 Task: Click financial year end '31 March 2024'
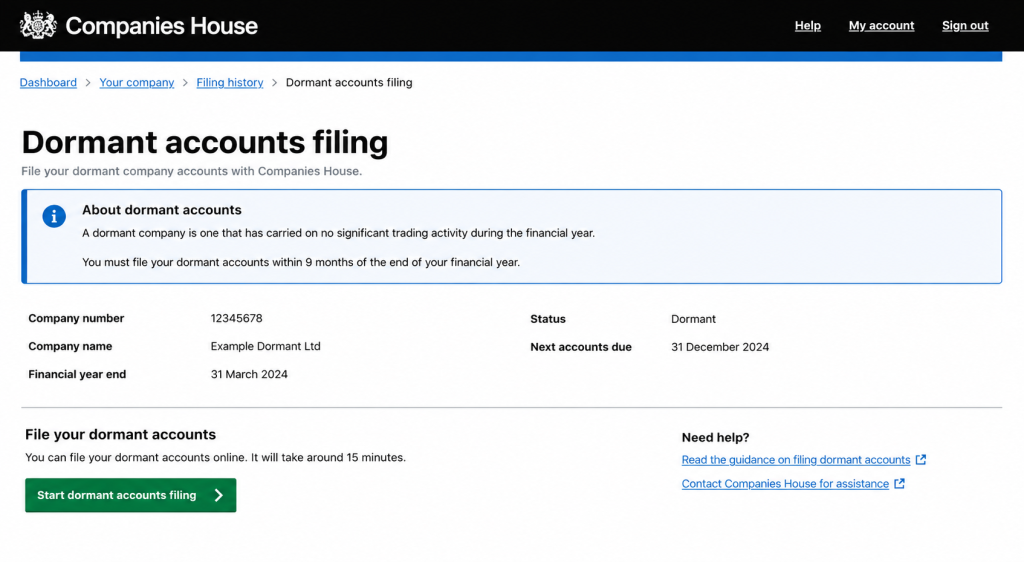(x=249, y=374)
